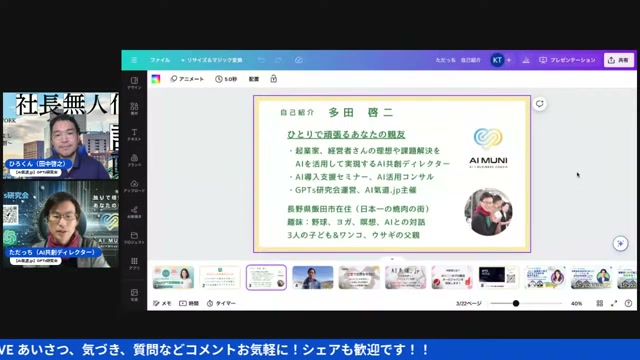
Task: Select slide 5 thumbnail
Action: [x=359, y=277]
